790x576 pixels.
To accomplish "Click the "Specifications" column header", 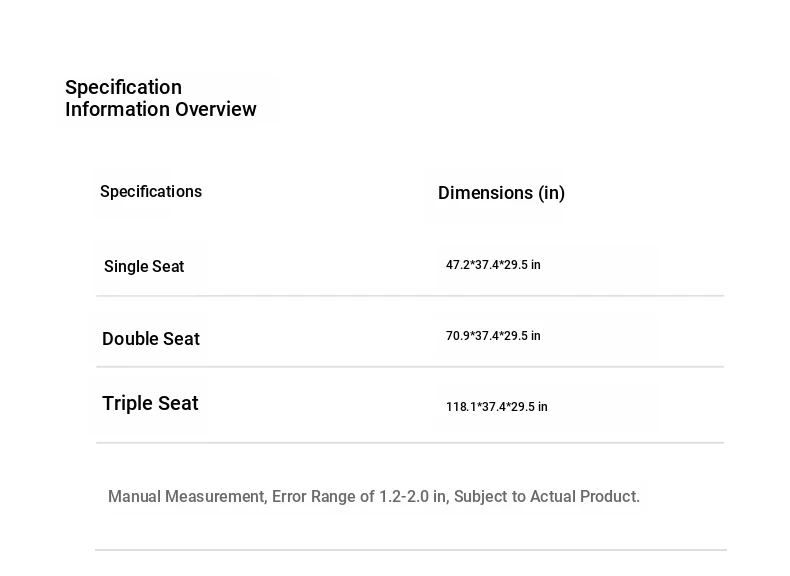I will coord(151,192).
